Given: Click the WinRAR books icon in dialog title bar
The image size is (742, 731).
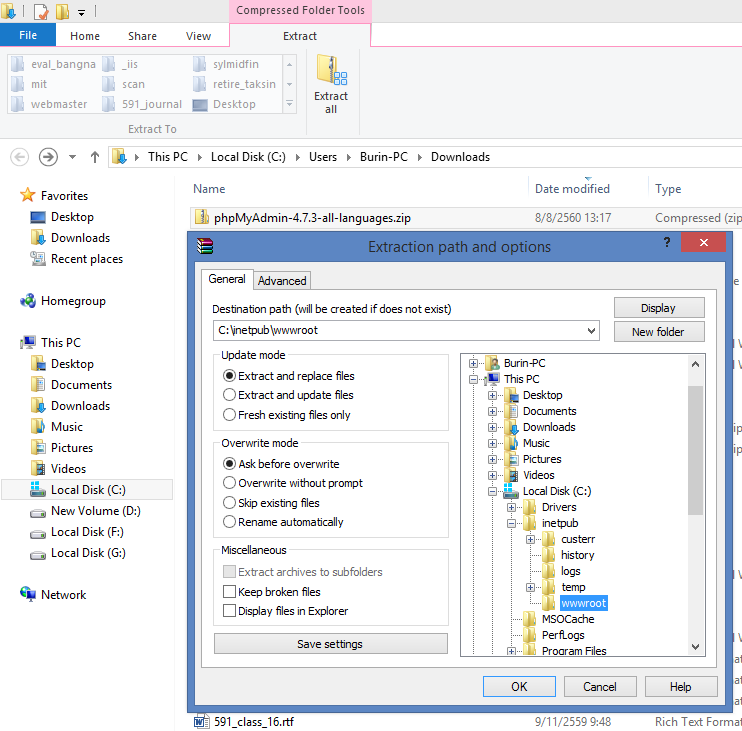Looking at the screenshot, I should coord(205,246).
